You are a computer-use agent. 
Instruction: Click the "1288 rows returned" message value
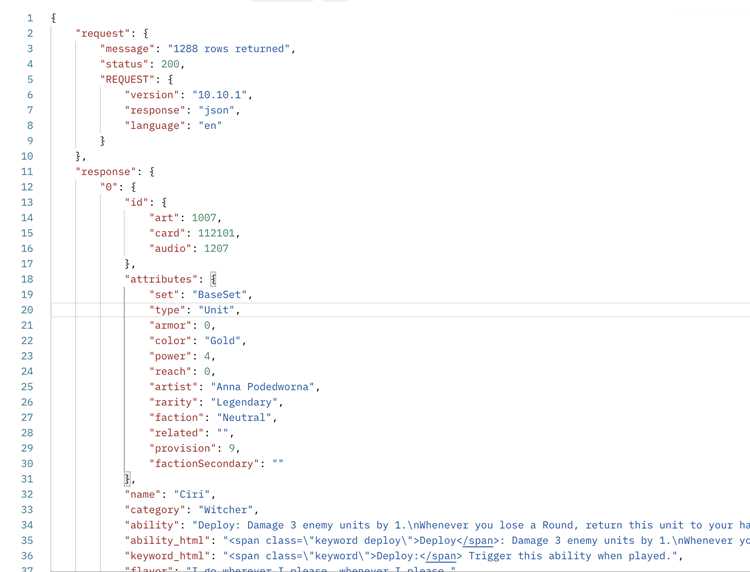[229, 49]
